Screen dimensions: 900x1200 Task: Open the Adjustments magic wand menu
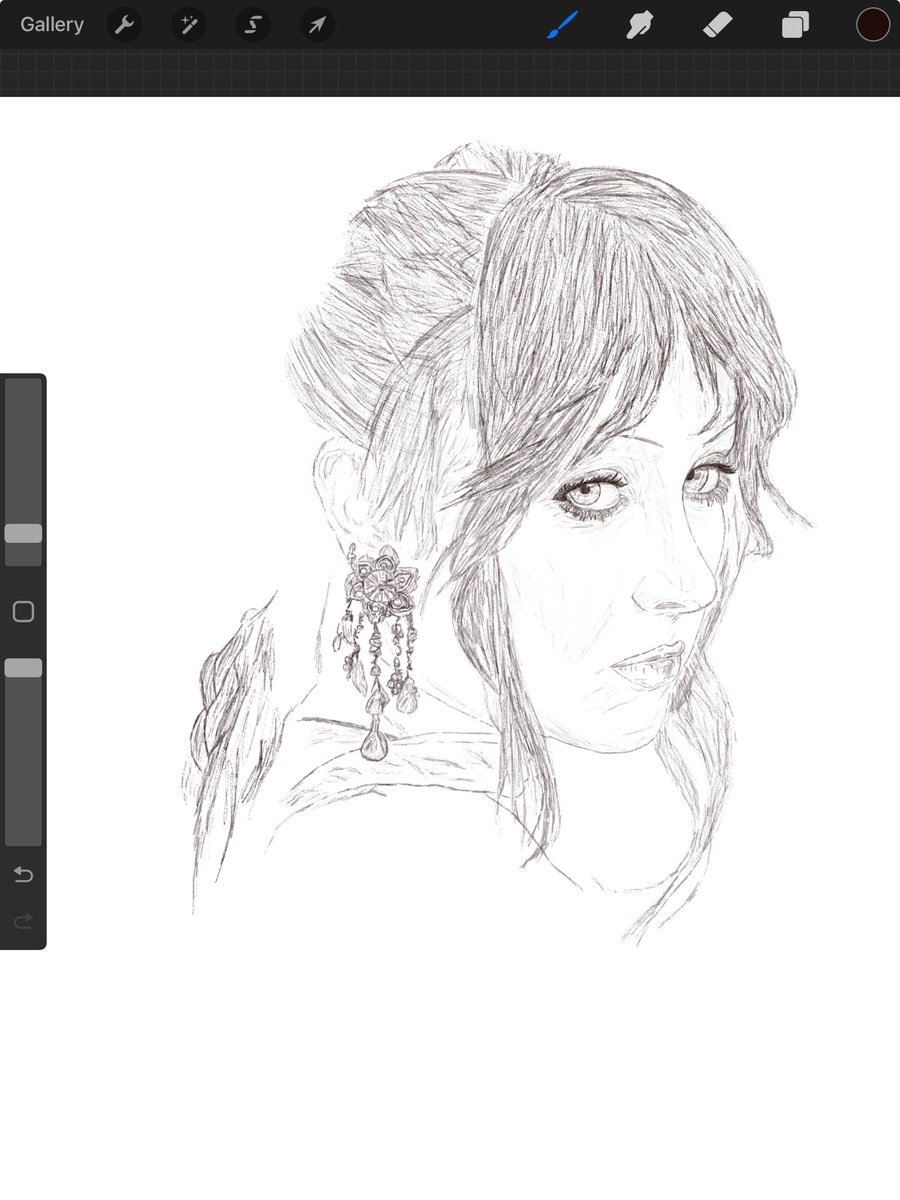coord(188,25)
